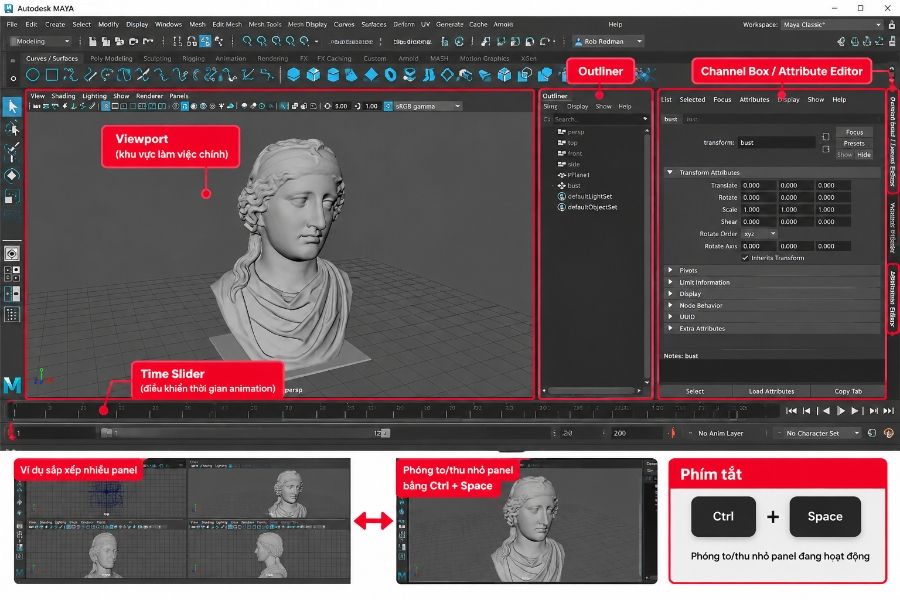Image resolution: width=900 pixels, height=600 pixels.
Task: Select the NURBS Square shelf icon
Action: click(52, 75)
